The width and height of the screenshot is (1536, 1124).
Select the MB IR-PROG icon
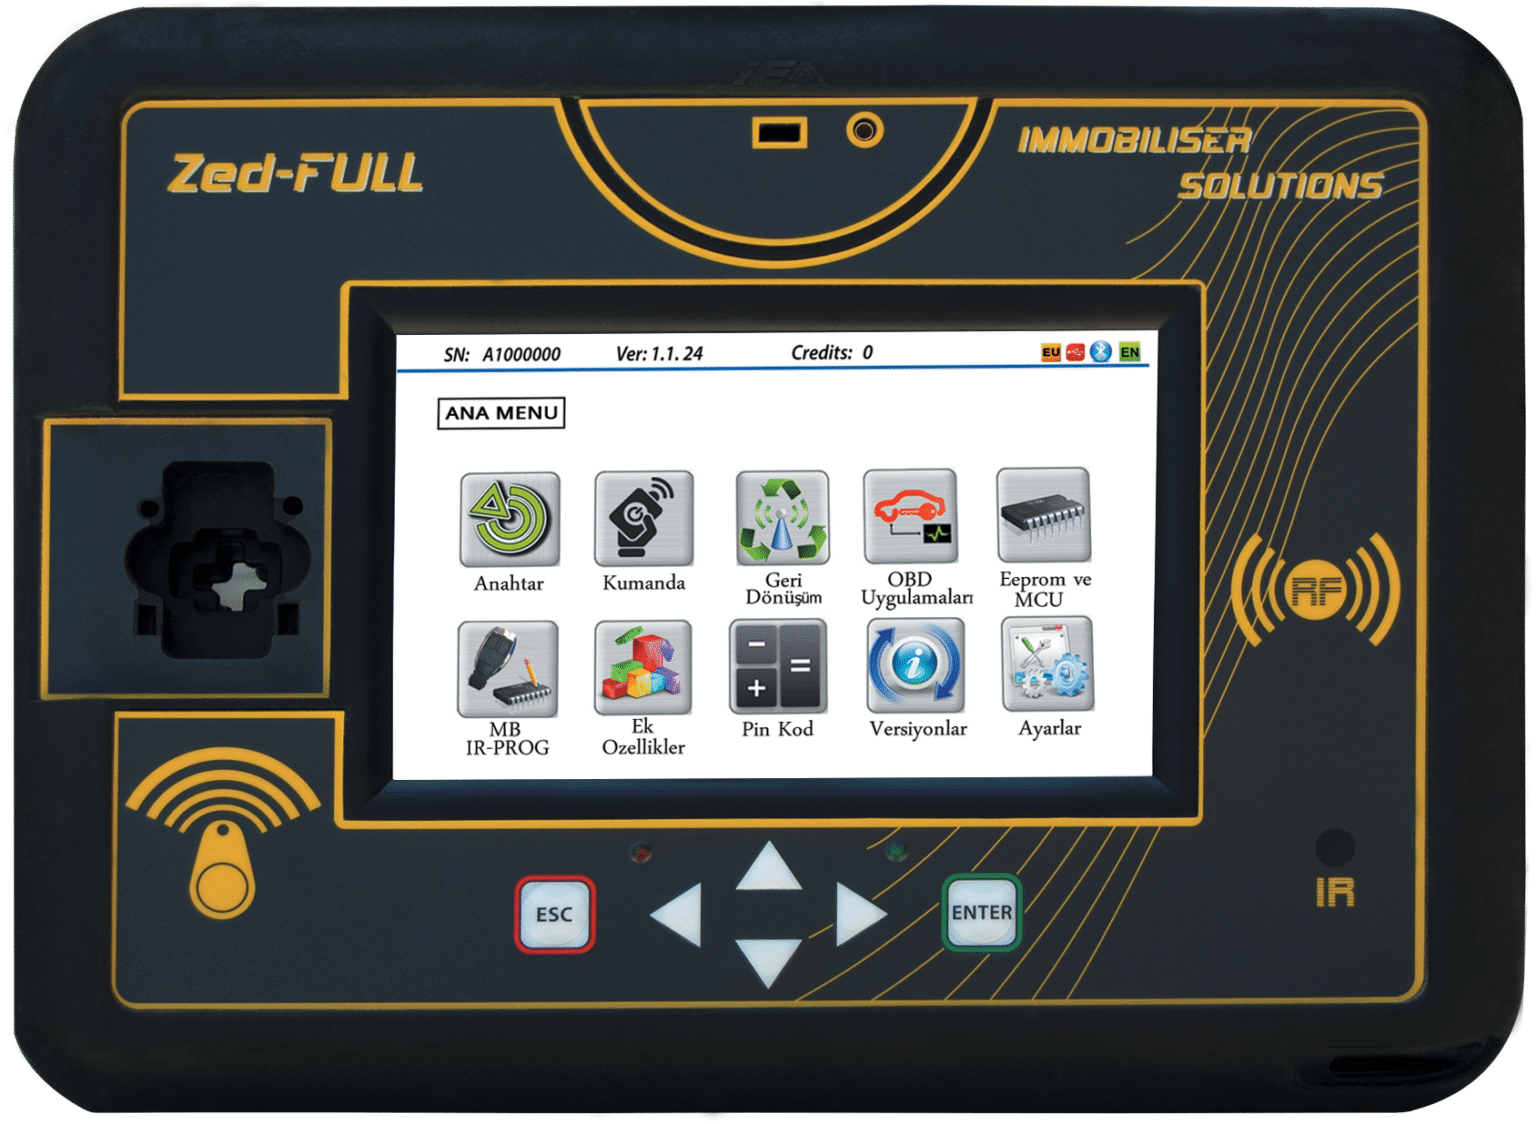coord(508,669)
